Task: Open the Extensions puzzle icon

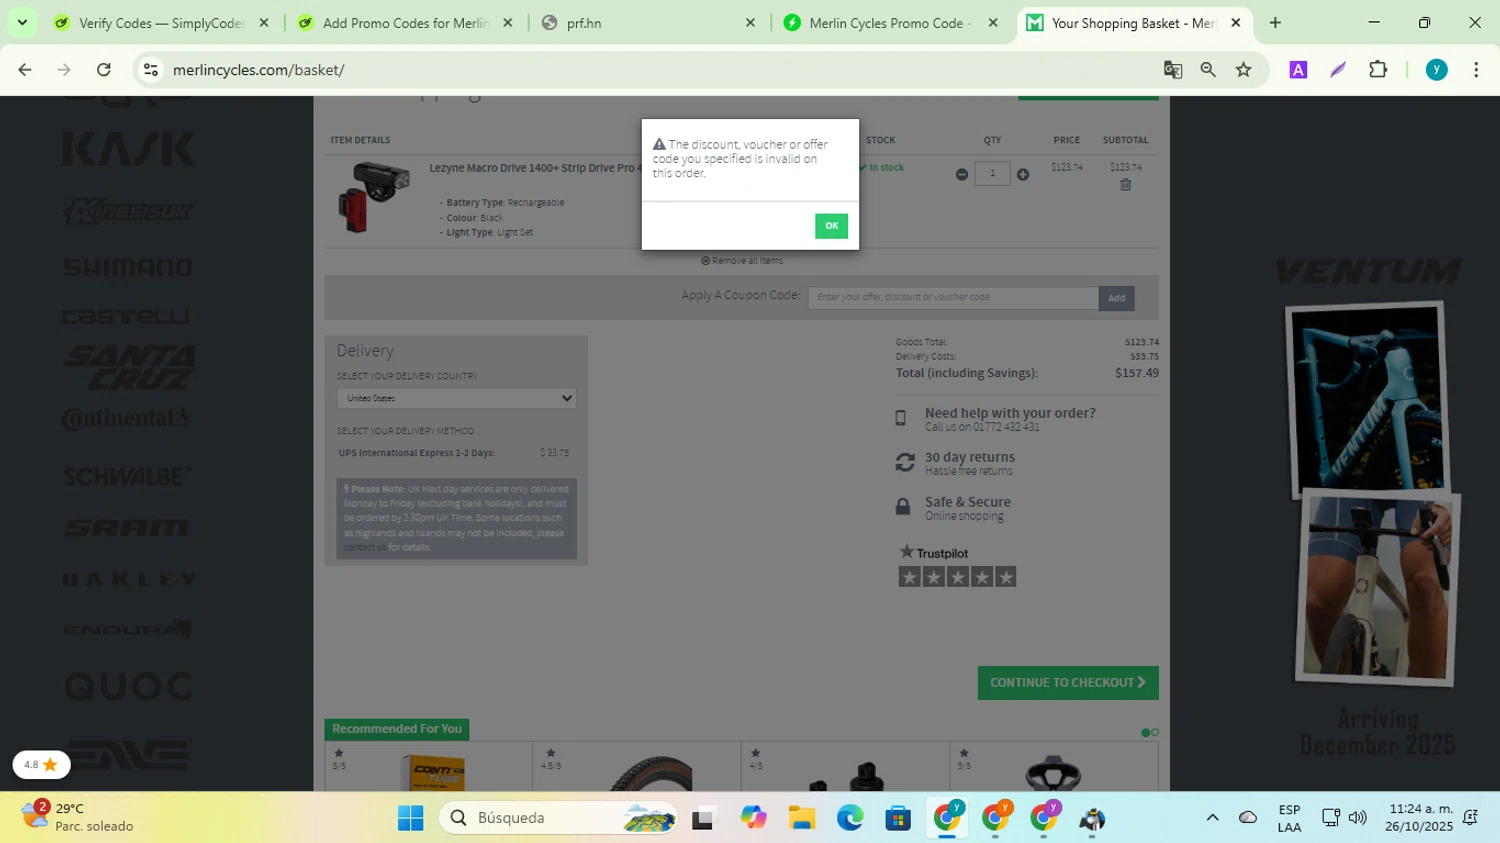Action: 1378,70
